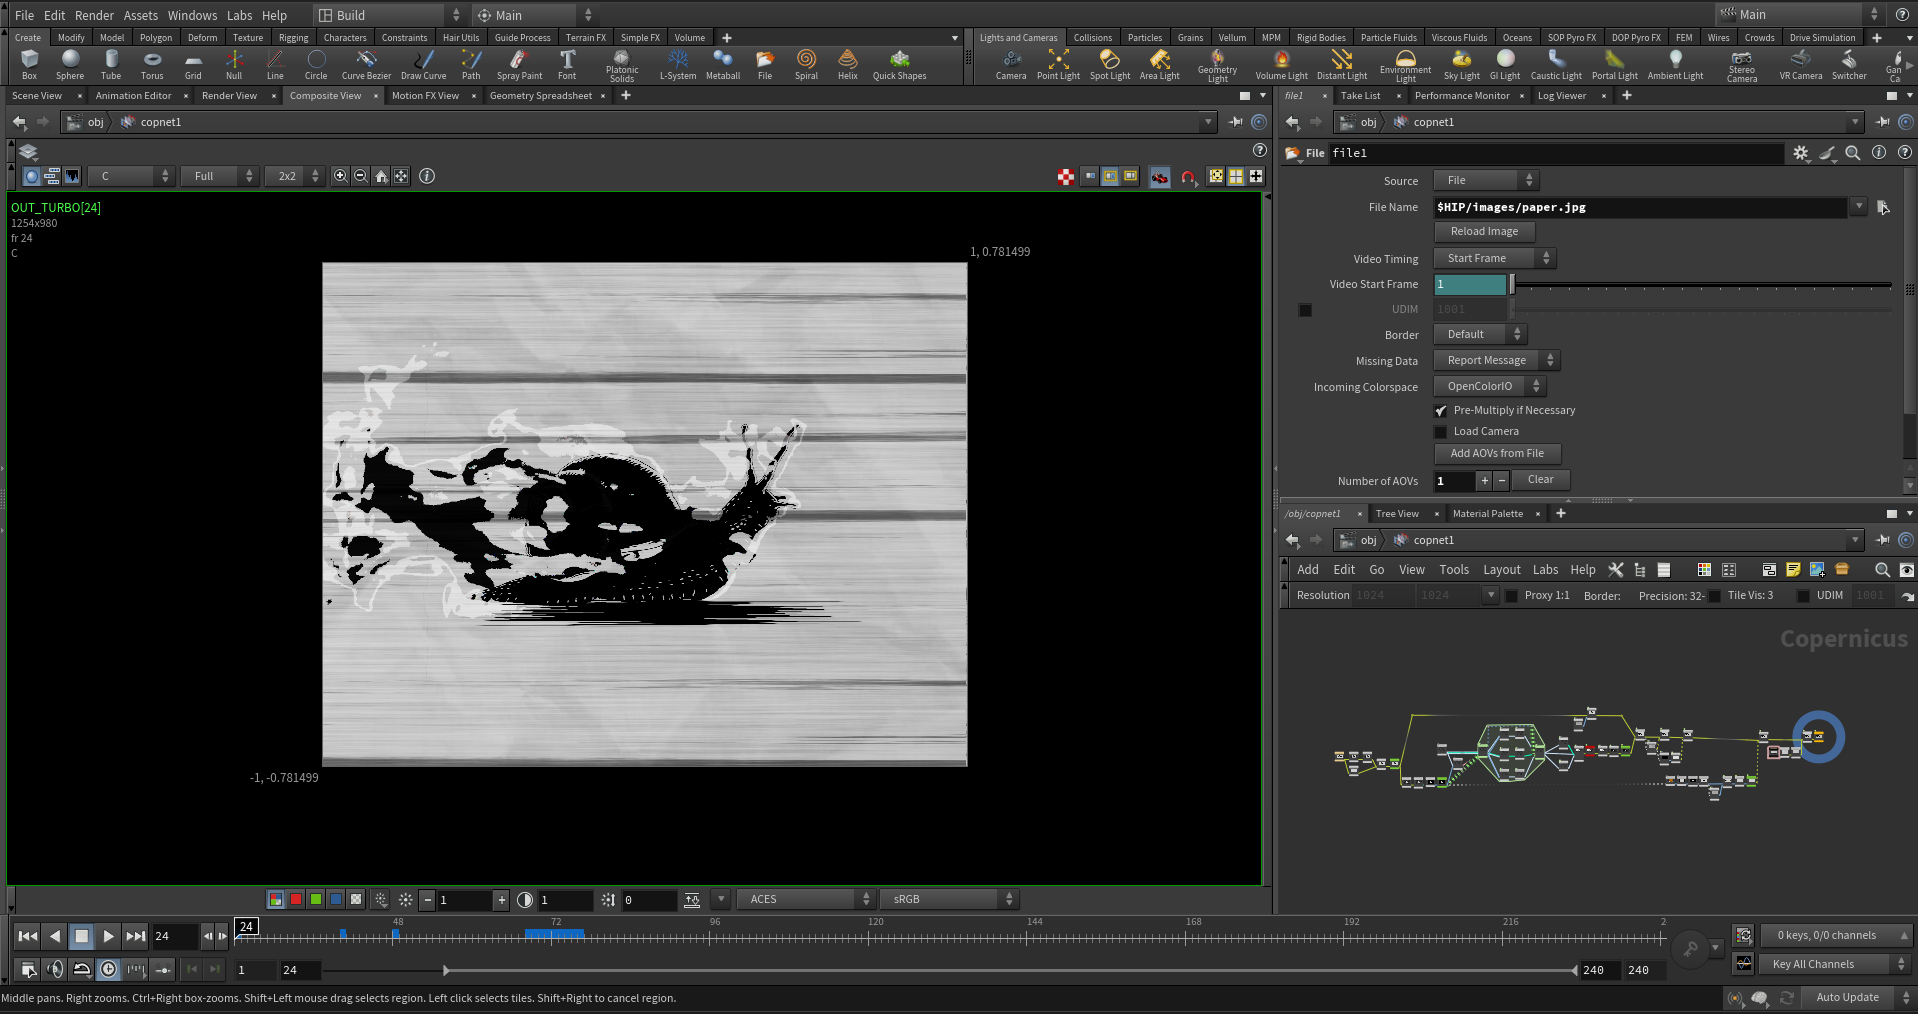Open the Windows menu
Screen dimensions: 1918x1014
[192, 15]
